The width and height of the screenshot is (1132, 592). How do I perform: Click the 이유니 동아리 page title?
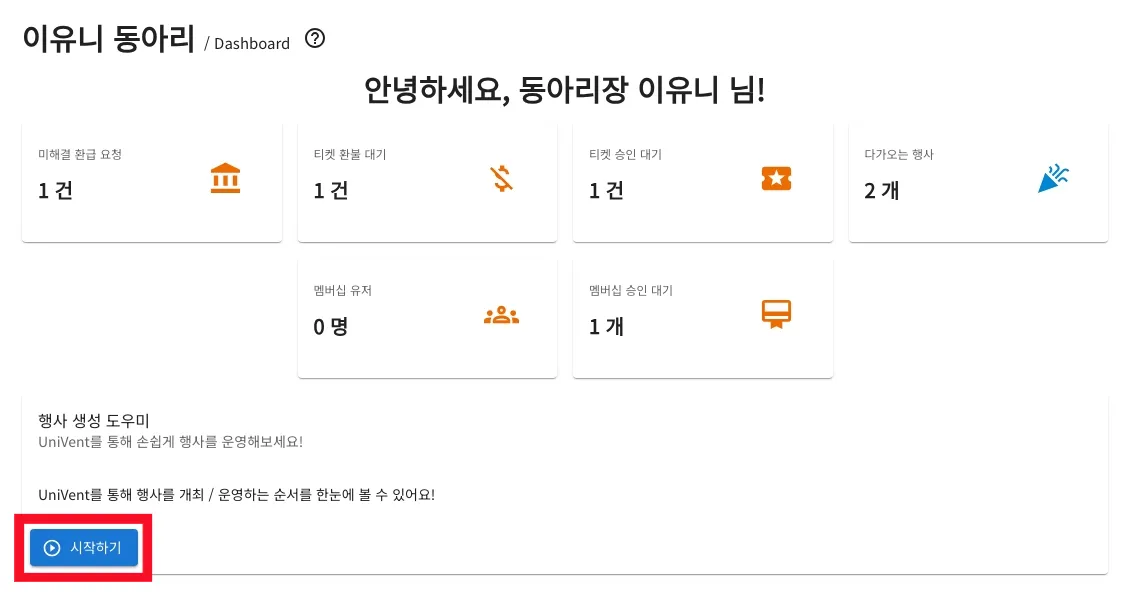(x=109, y=38)
